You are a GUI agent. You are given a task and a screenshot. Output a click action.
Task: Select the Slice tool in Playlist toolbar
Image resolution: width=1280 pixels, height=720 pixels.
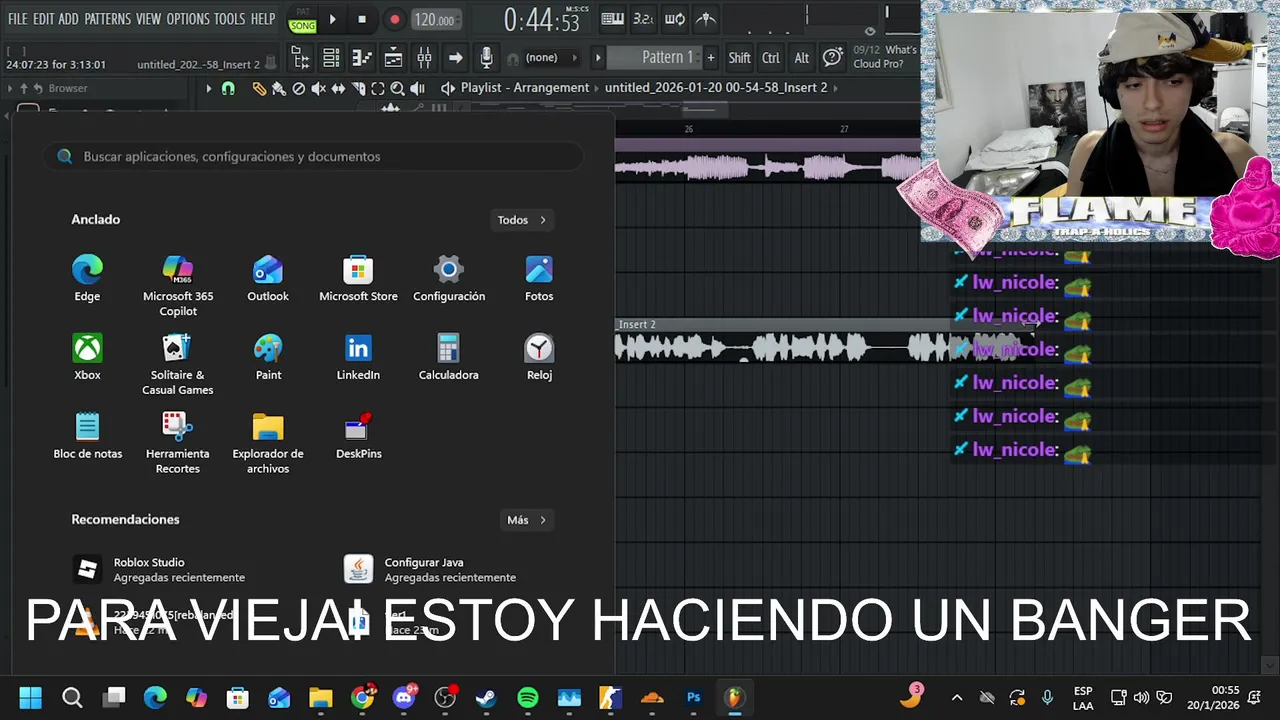coord(358,88)
